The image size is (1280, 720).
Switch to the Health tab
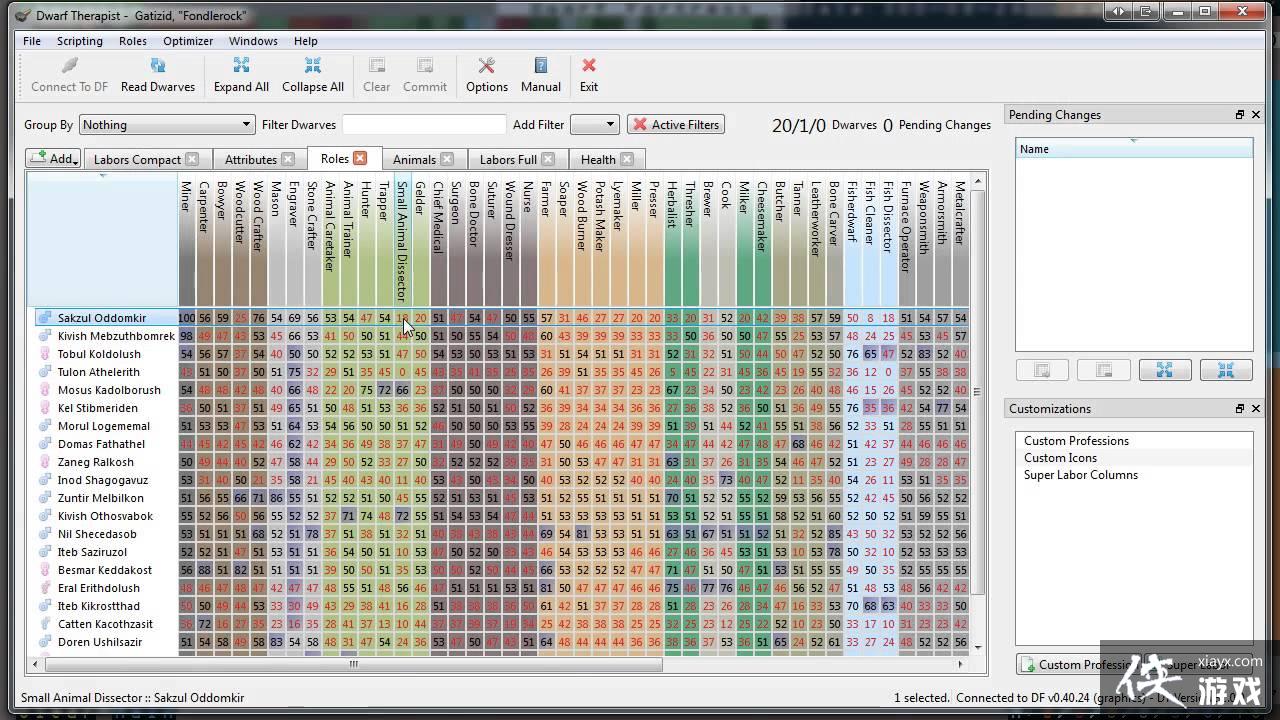point(598,159)
